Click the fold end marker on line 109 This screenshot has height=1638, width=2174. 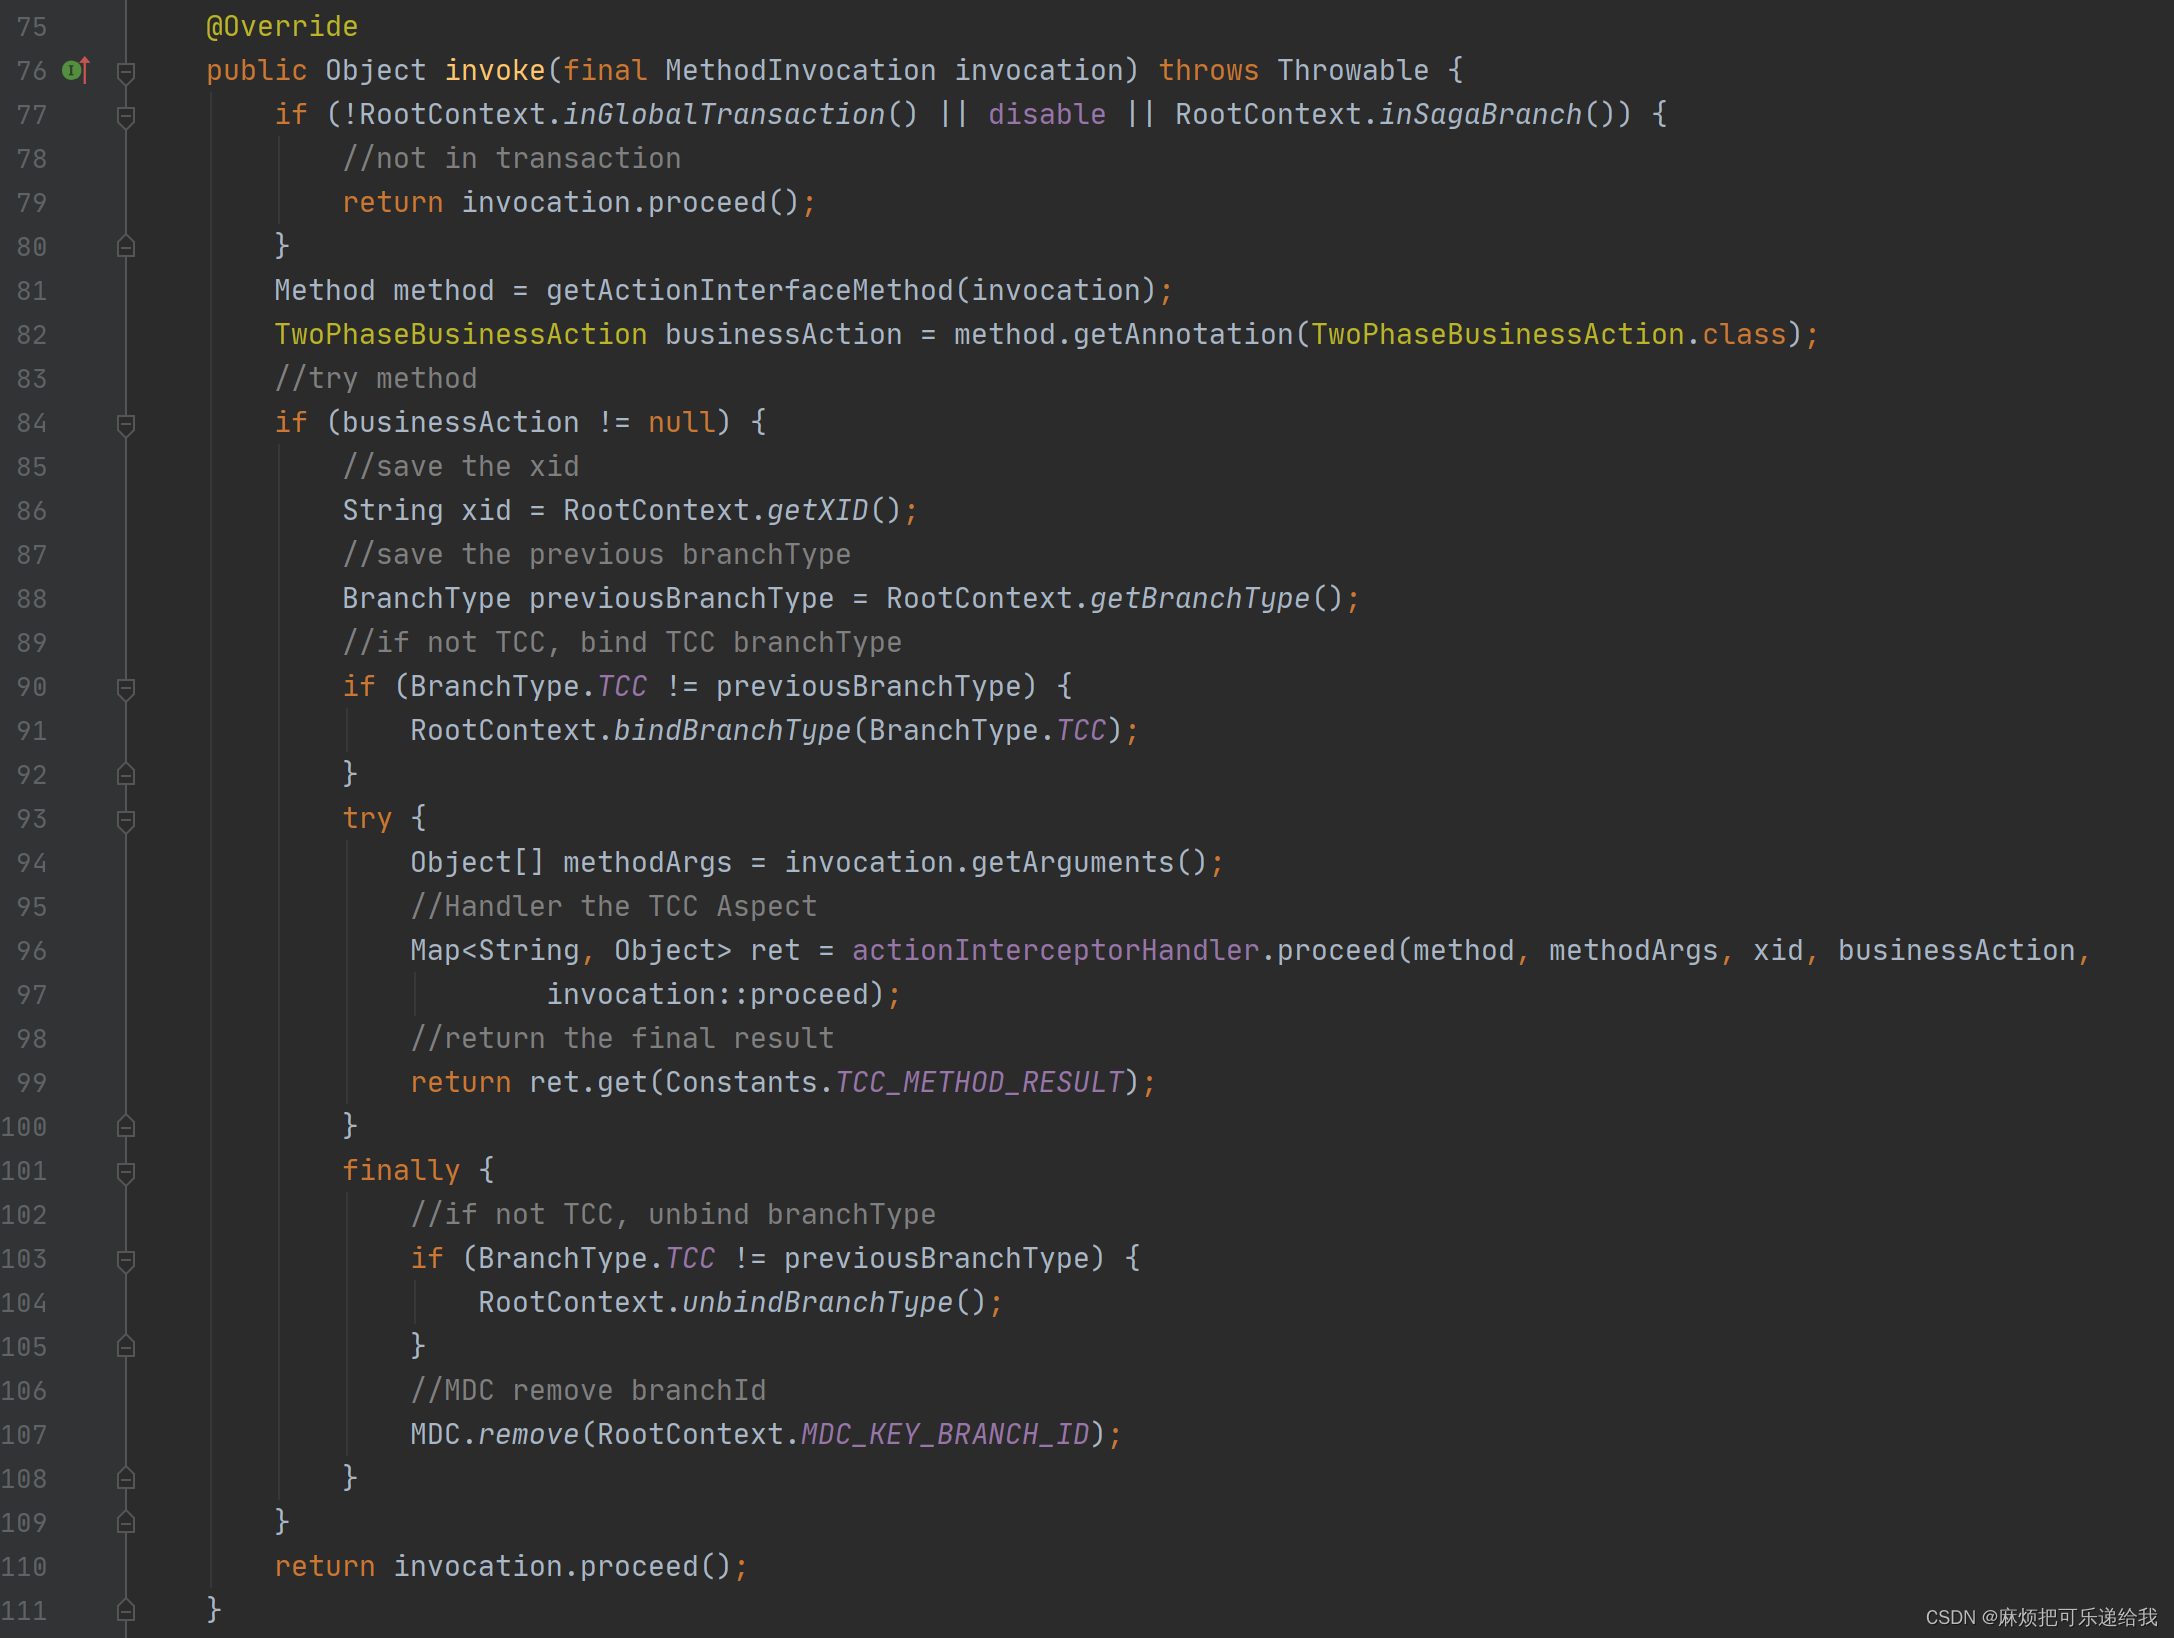click(x=126, y=1522)
